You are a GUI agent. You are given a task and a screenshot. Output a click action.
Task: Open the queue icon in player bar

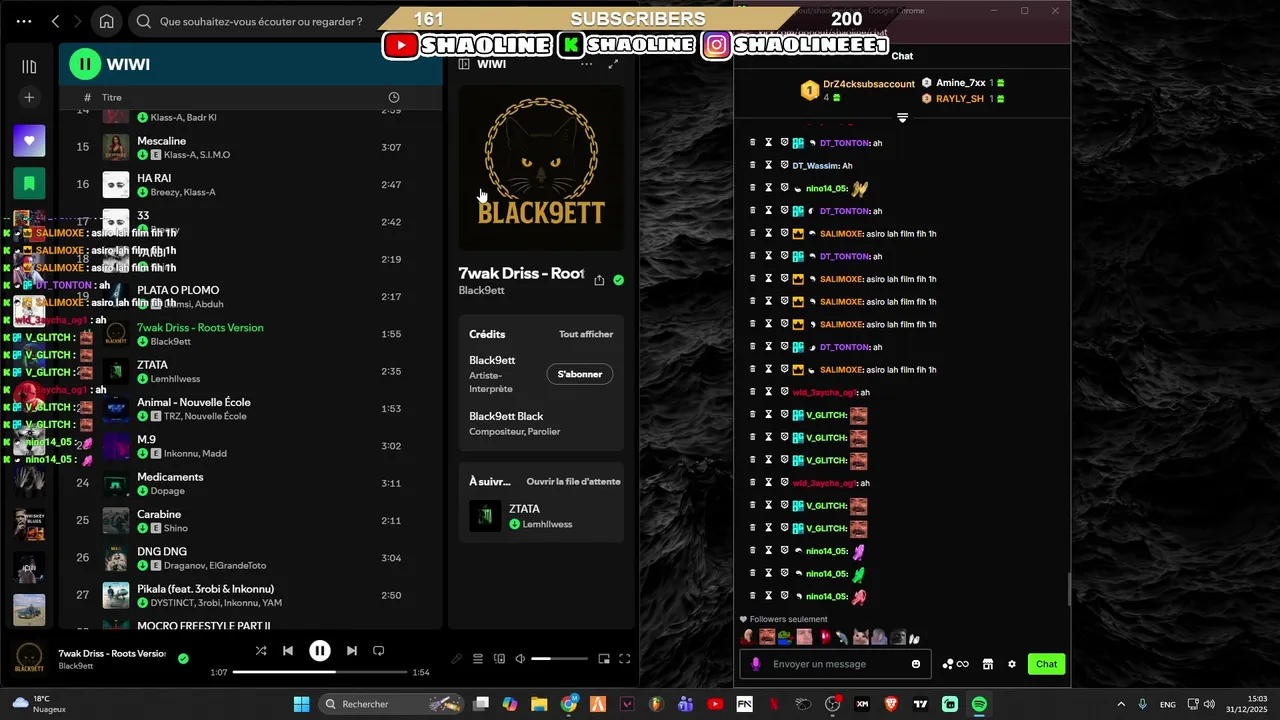click(x=478, y=659)
